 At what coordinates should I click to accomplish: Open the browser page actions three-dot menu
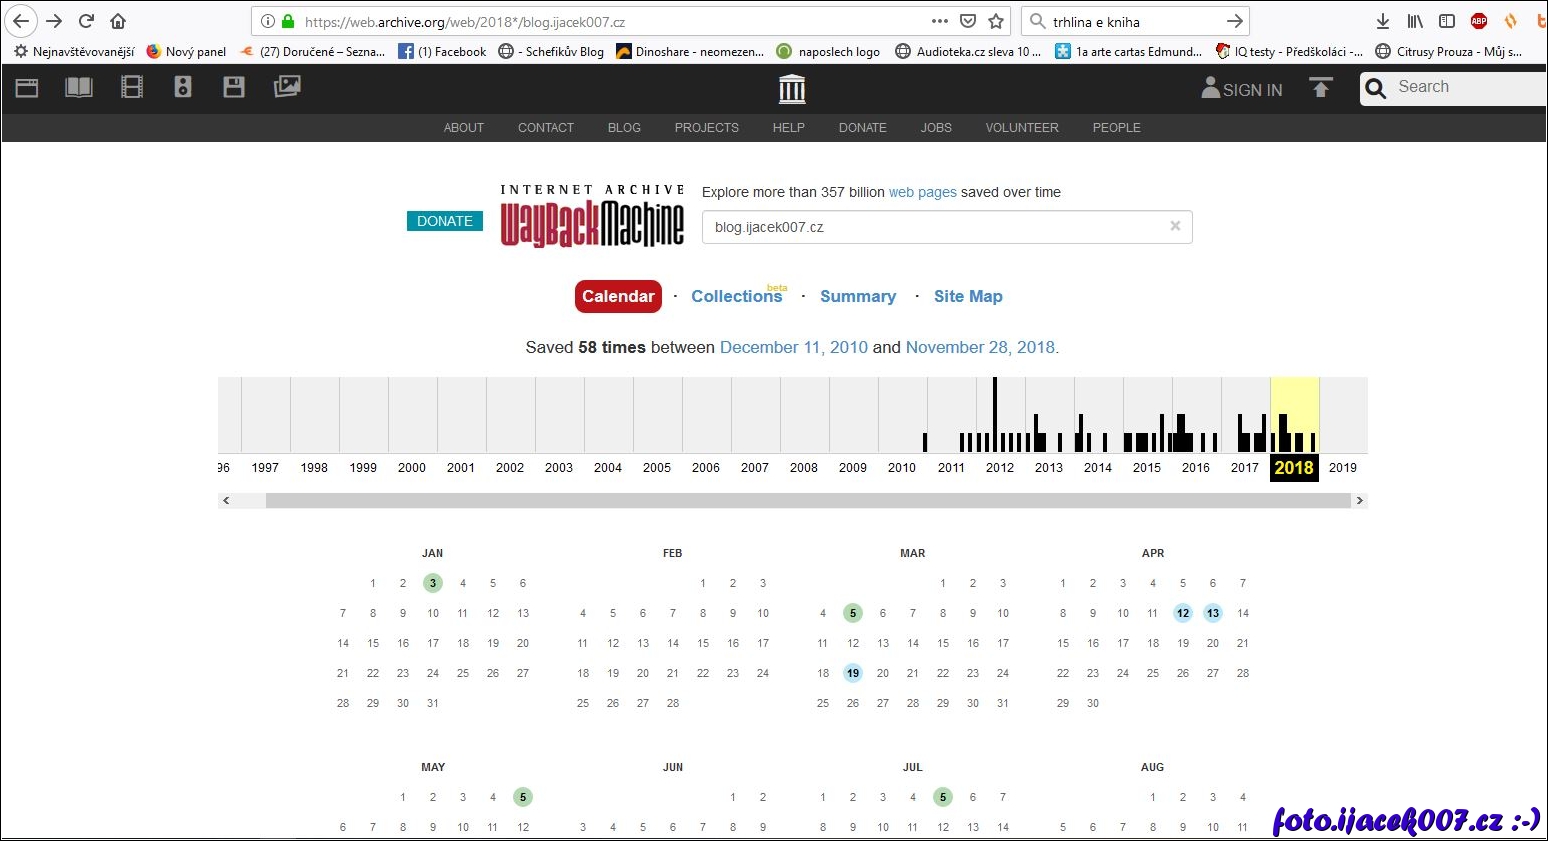939,21
